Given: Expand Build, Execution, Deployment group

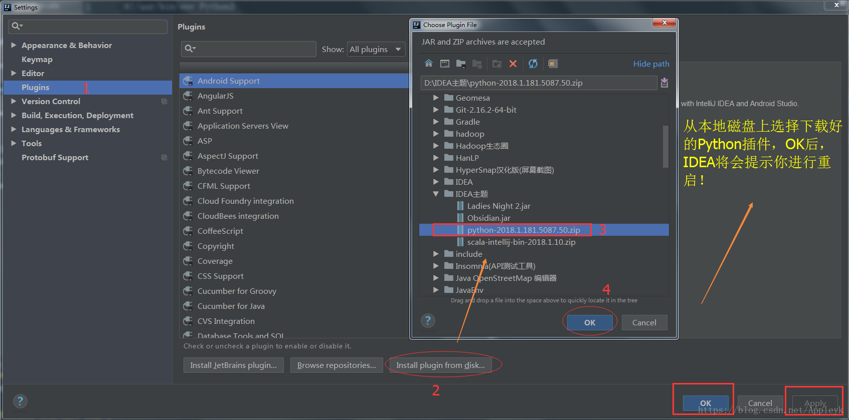Looking at the screenshot, I should (14, 115).
